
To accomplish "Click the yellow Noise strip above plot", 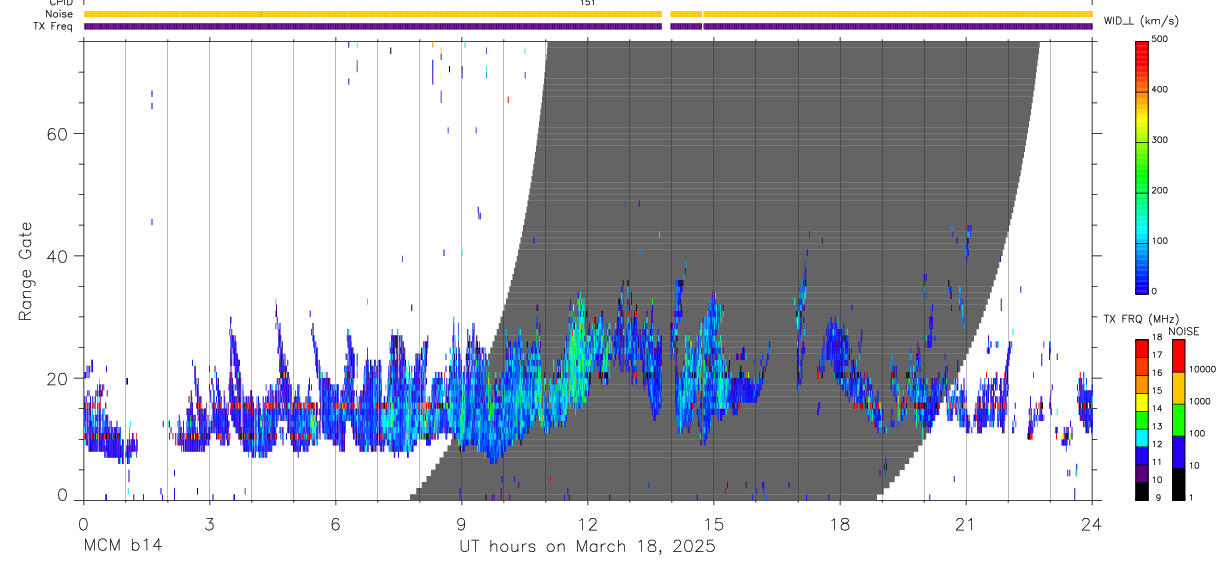I will [588, 14].
